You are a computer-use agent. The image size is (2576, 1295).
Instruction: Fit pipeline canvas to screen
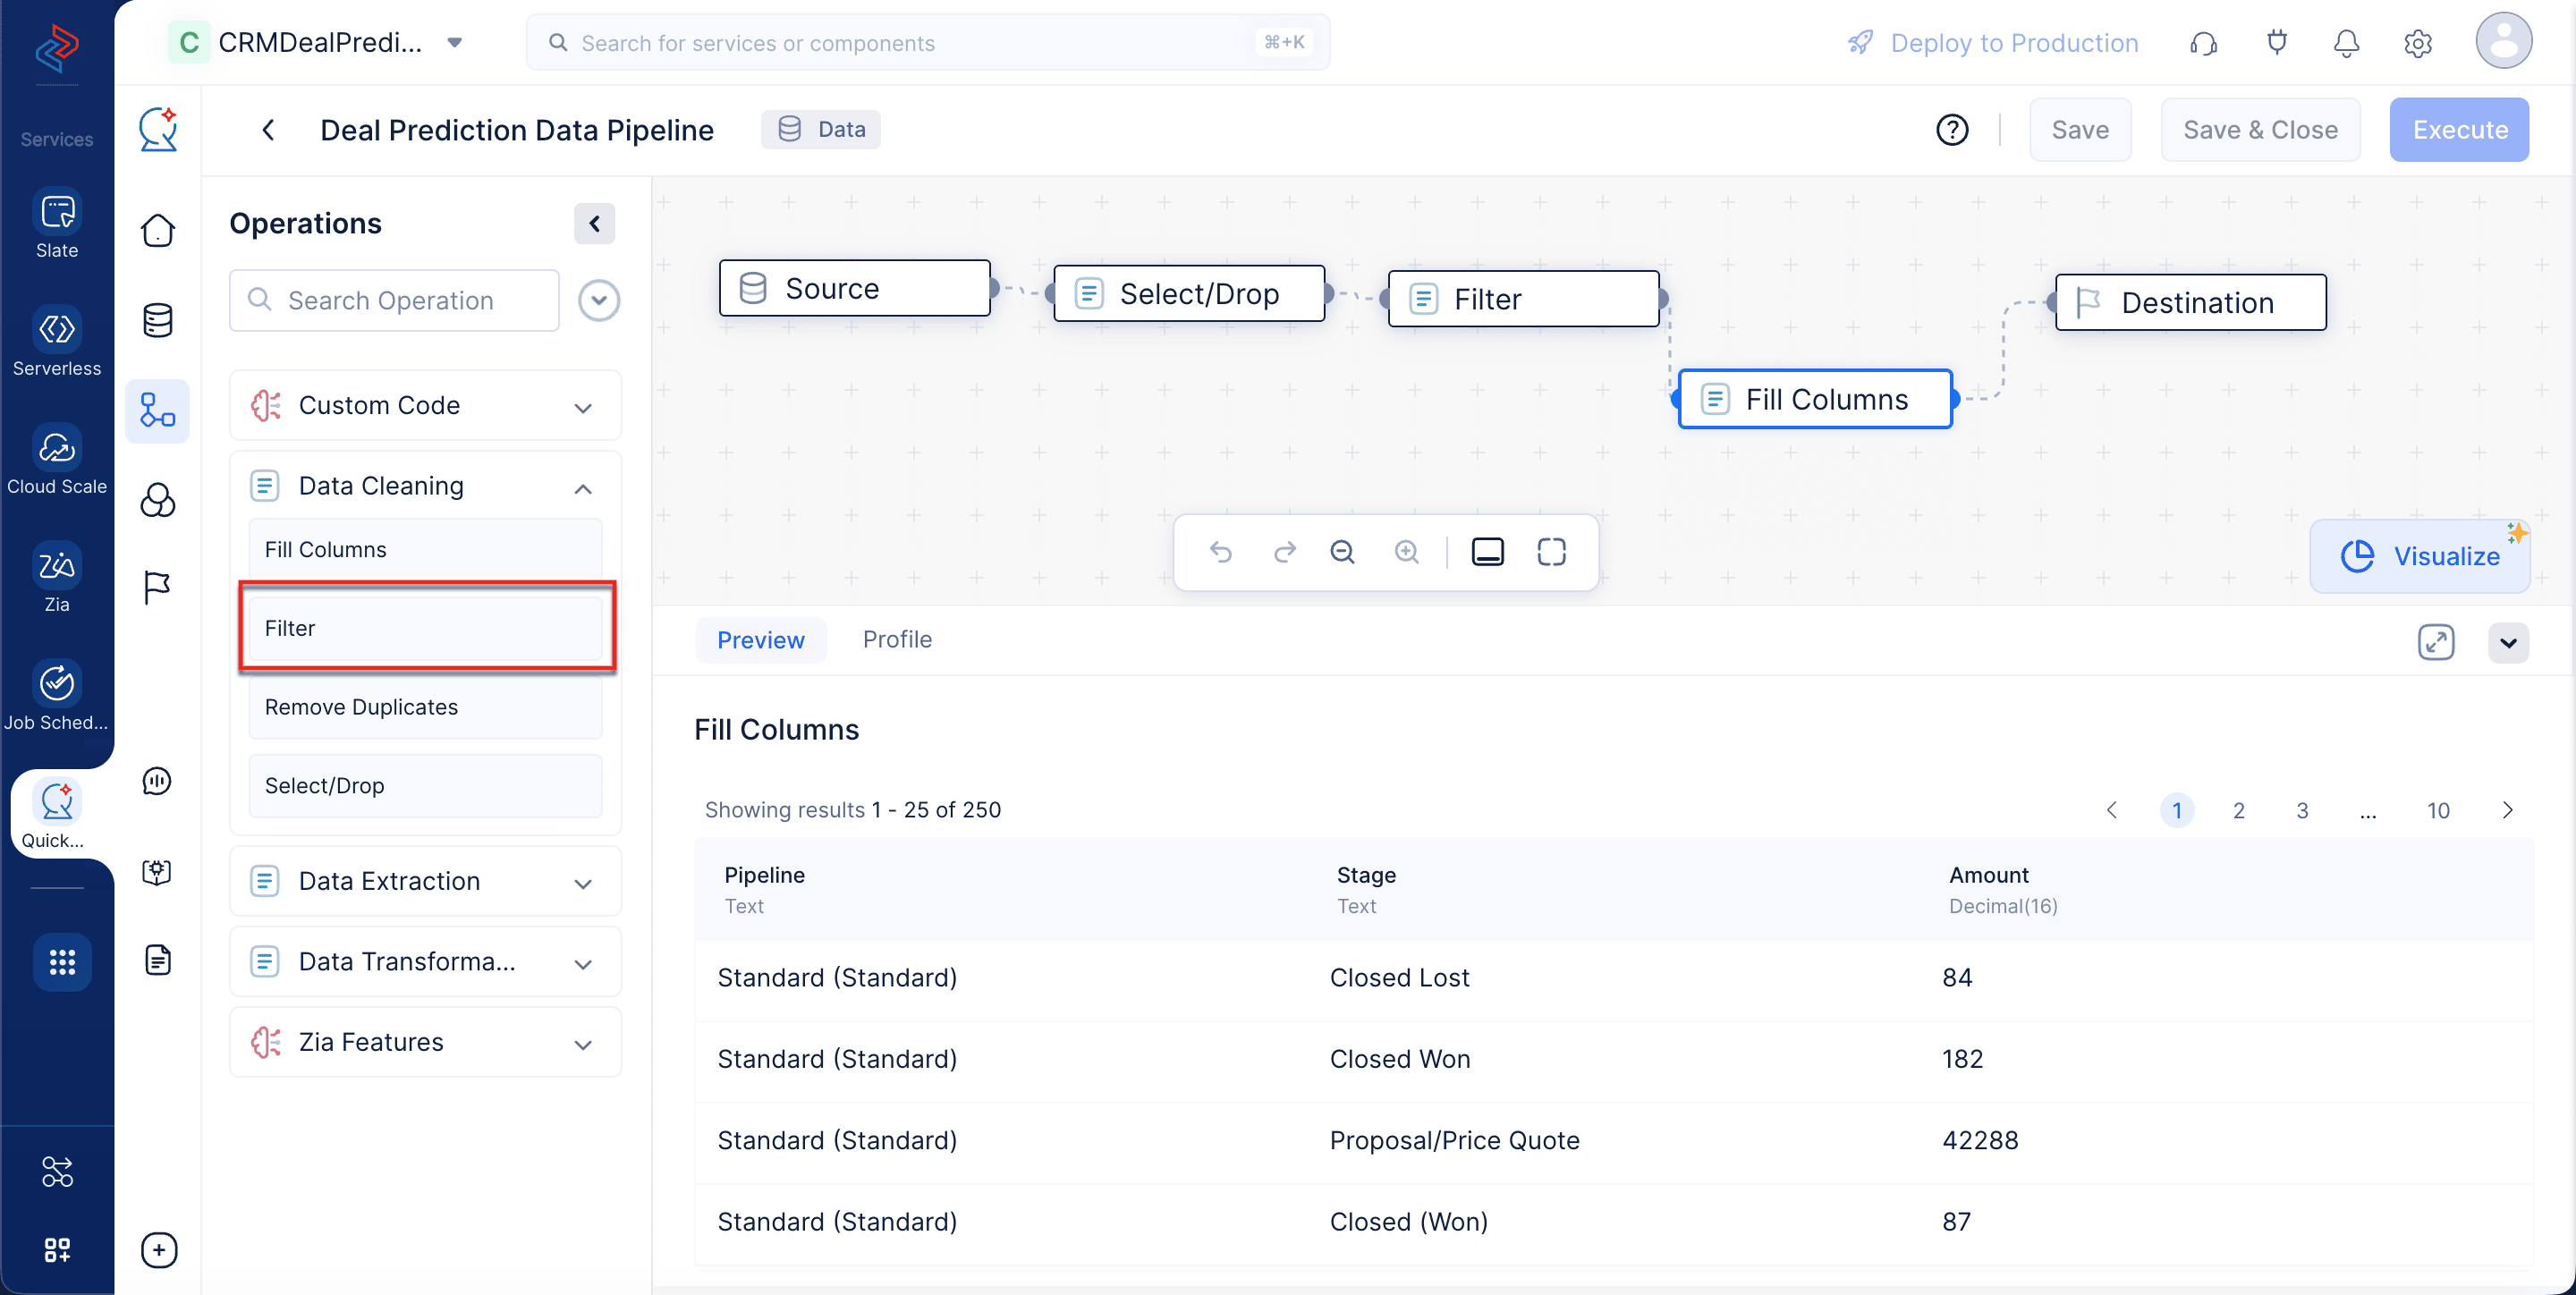pyautogui.click(x=1552, y=552)
